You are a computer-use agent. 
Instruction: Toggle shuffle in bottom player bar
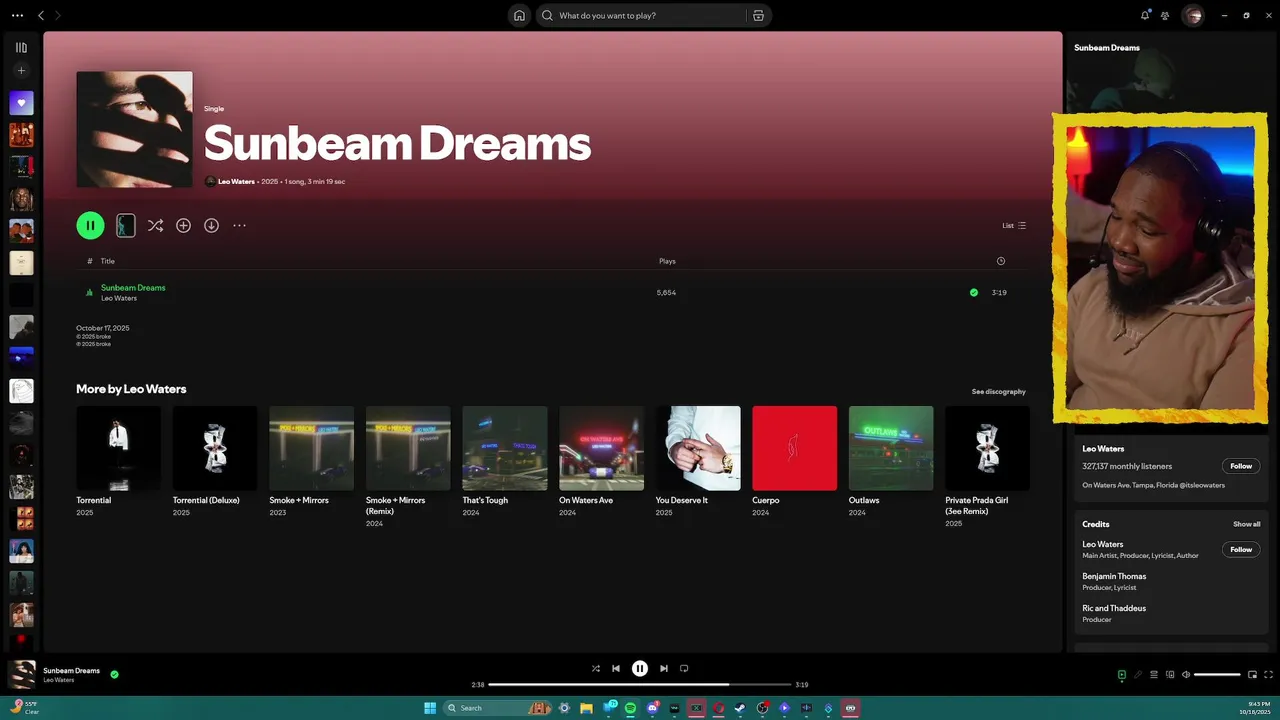(x=596, y=668)
